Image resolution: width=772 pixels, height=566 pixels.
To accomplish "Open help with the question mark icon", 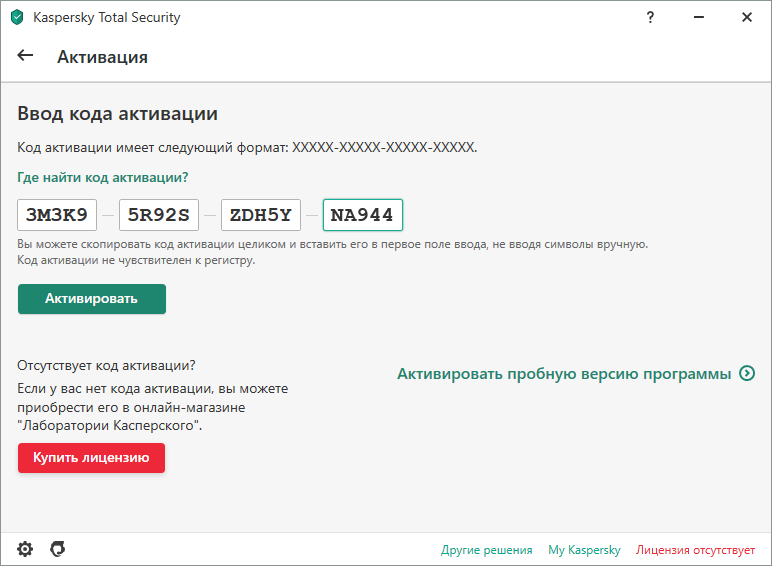I will click(x=652, y=17).
